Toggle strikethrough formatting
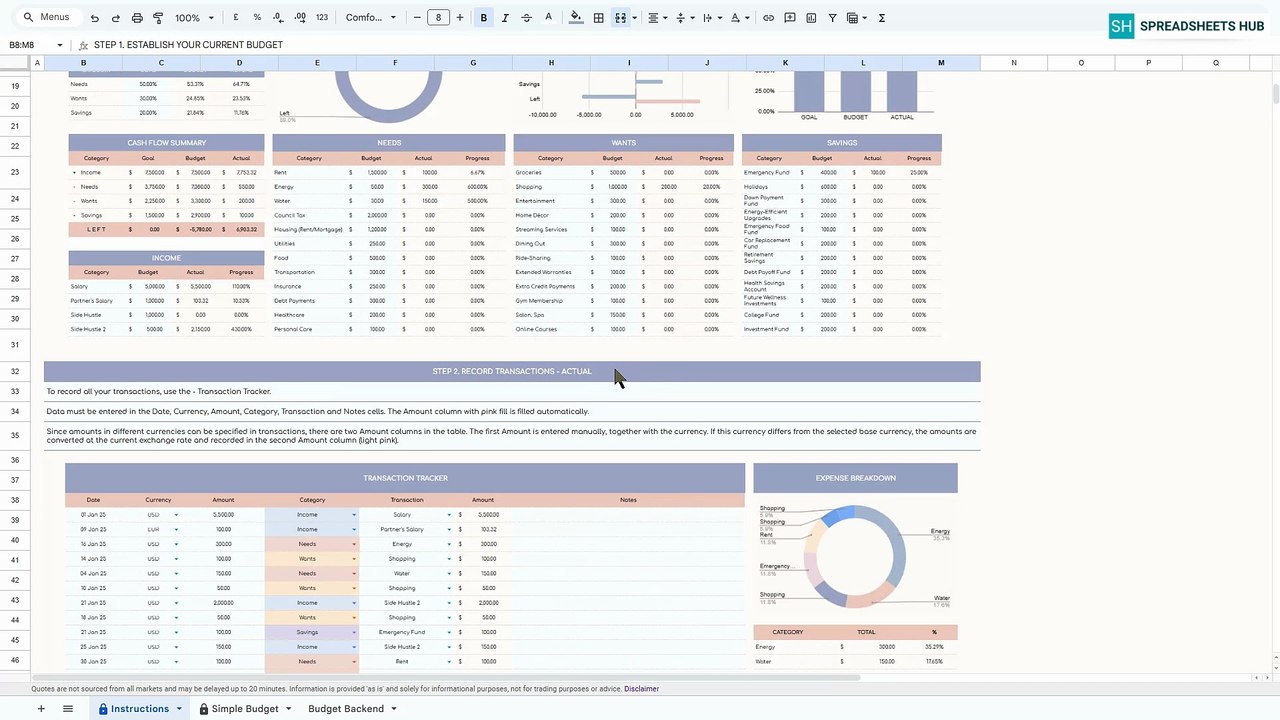The image size is (1280, 720). pos(526,18)
